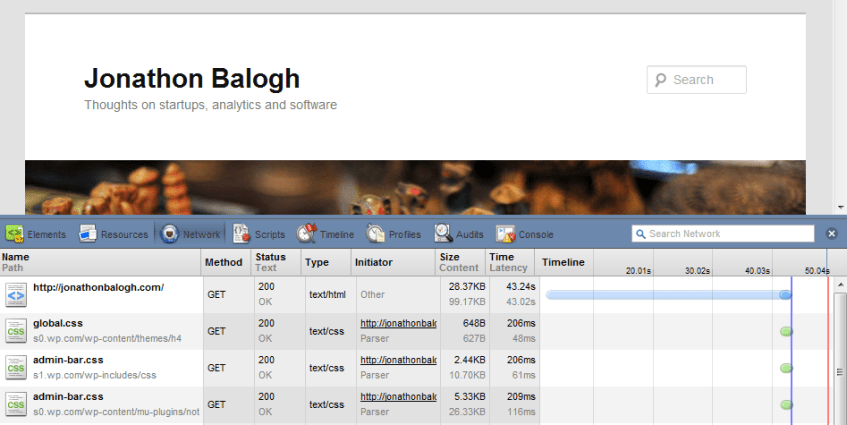This screenshot has height=425, width=847.
Task: Click the page scrollbar down arrow
Action: click(840, 207)
